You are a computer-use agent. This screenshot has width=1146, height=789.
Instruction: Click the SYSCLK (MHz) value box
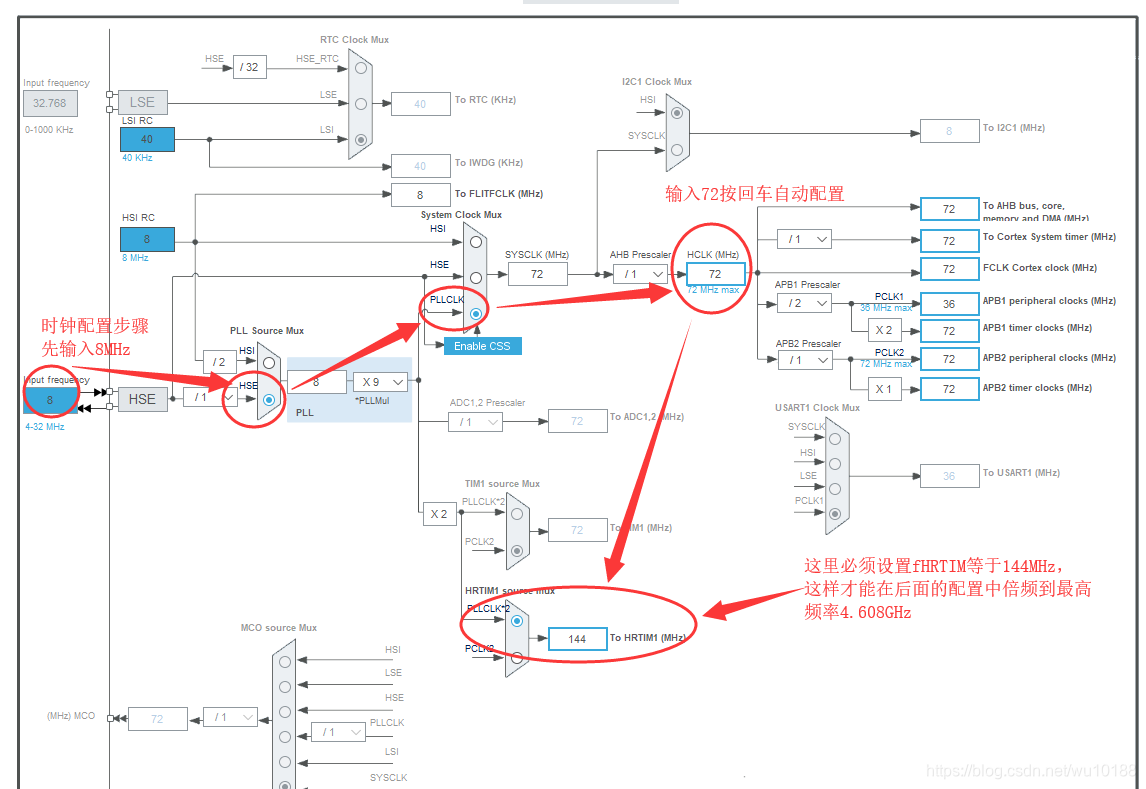tap(537, 274)
